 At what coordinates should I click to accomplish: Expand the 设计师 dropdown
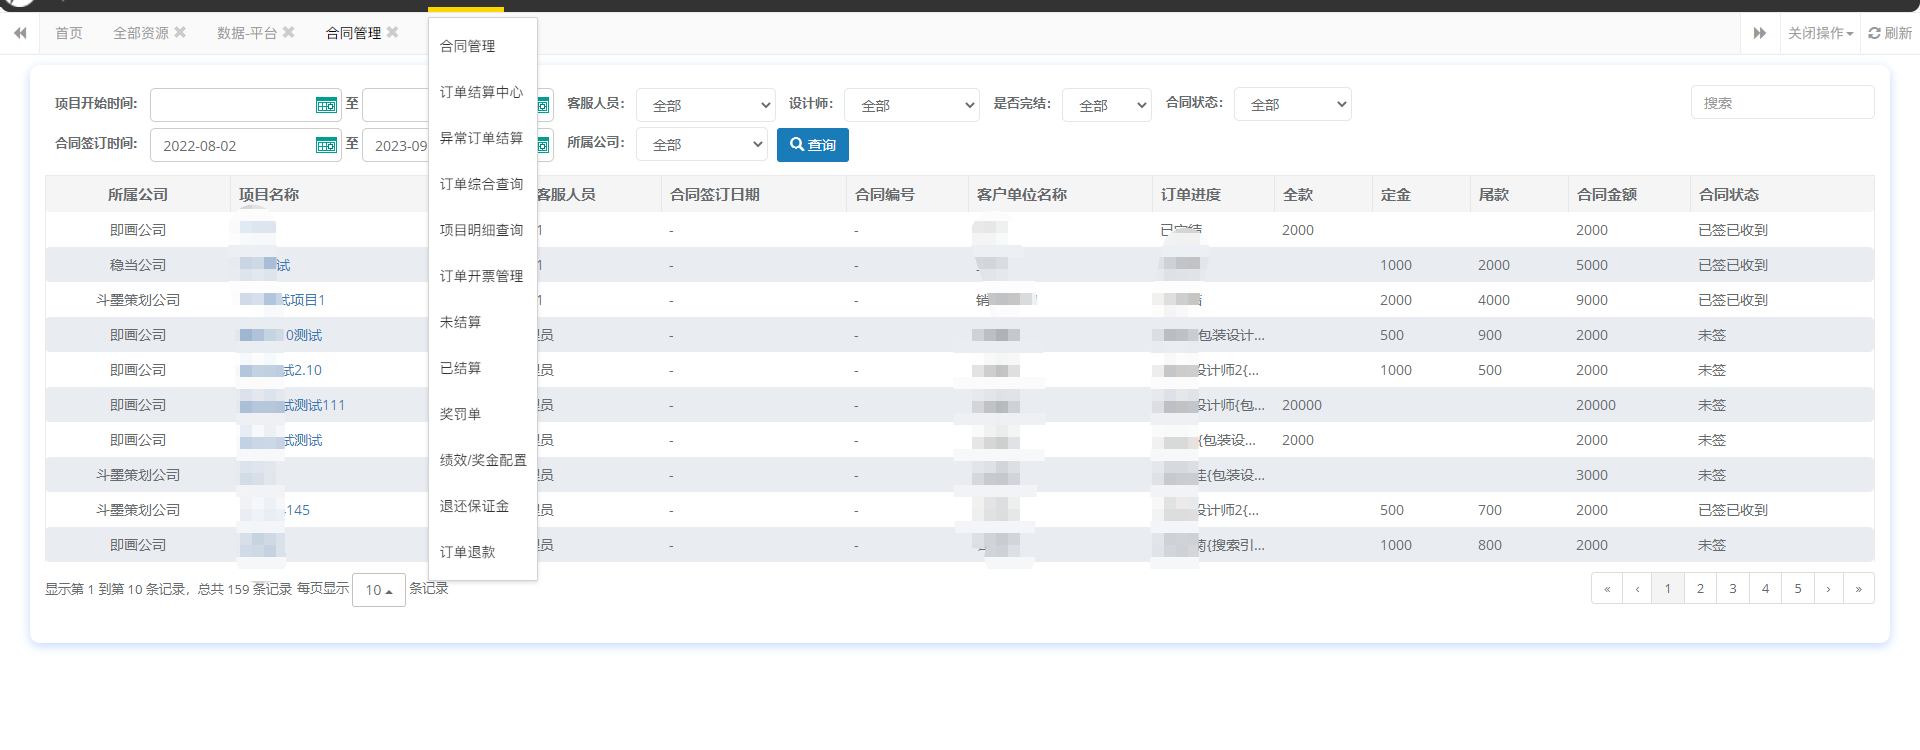pos(911,105)
